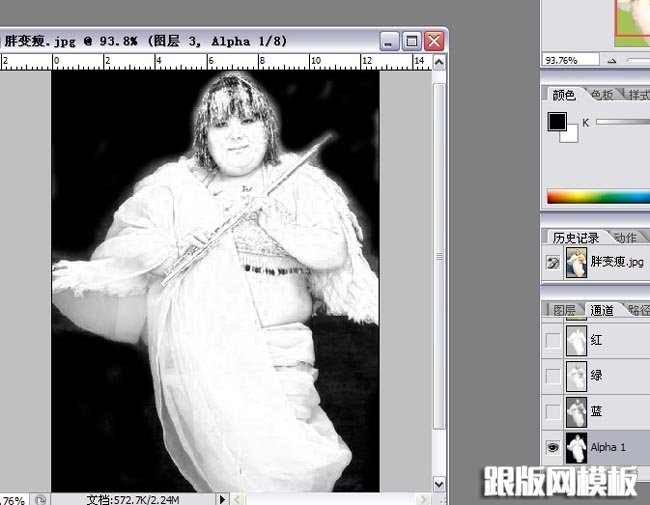The image size is (650, 505).
Task: Open the 动作 (Actions) tab
Action: (624, 238)
